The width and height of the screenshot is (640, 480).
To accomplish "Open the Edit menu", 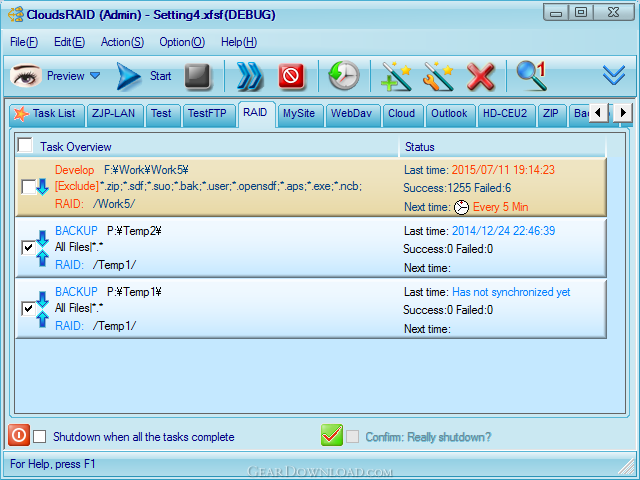I will pos(69,42).
